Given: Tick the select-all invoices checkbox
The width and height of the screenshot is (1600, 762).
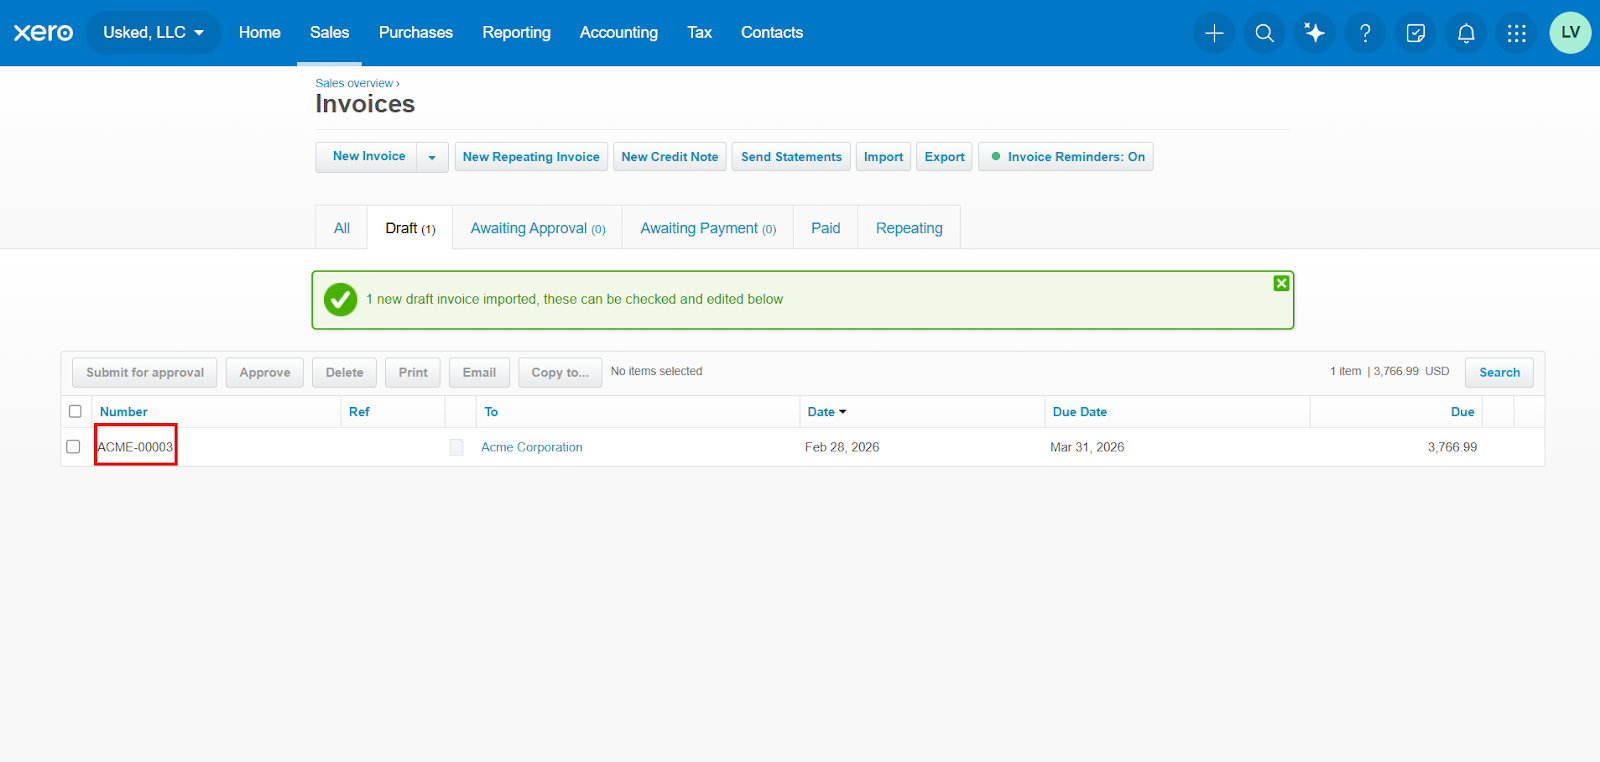Looking at the screenshot, I should pos(75,411).
